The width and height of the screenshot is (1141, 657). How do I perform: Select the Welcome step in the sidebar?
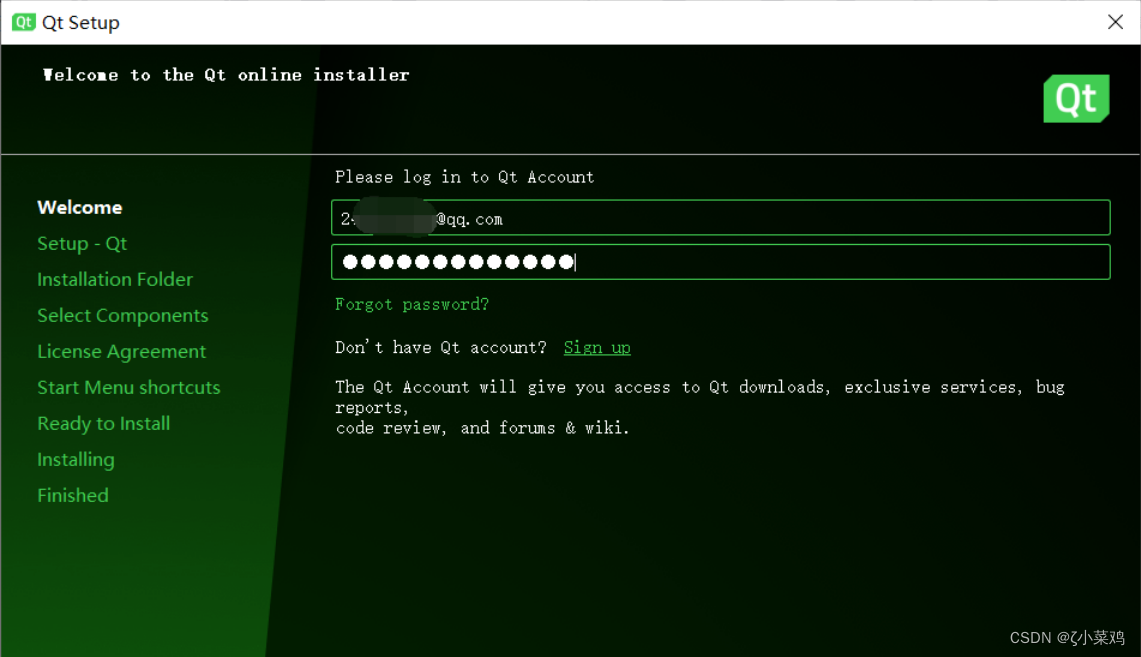(80, 207)
